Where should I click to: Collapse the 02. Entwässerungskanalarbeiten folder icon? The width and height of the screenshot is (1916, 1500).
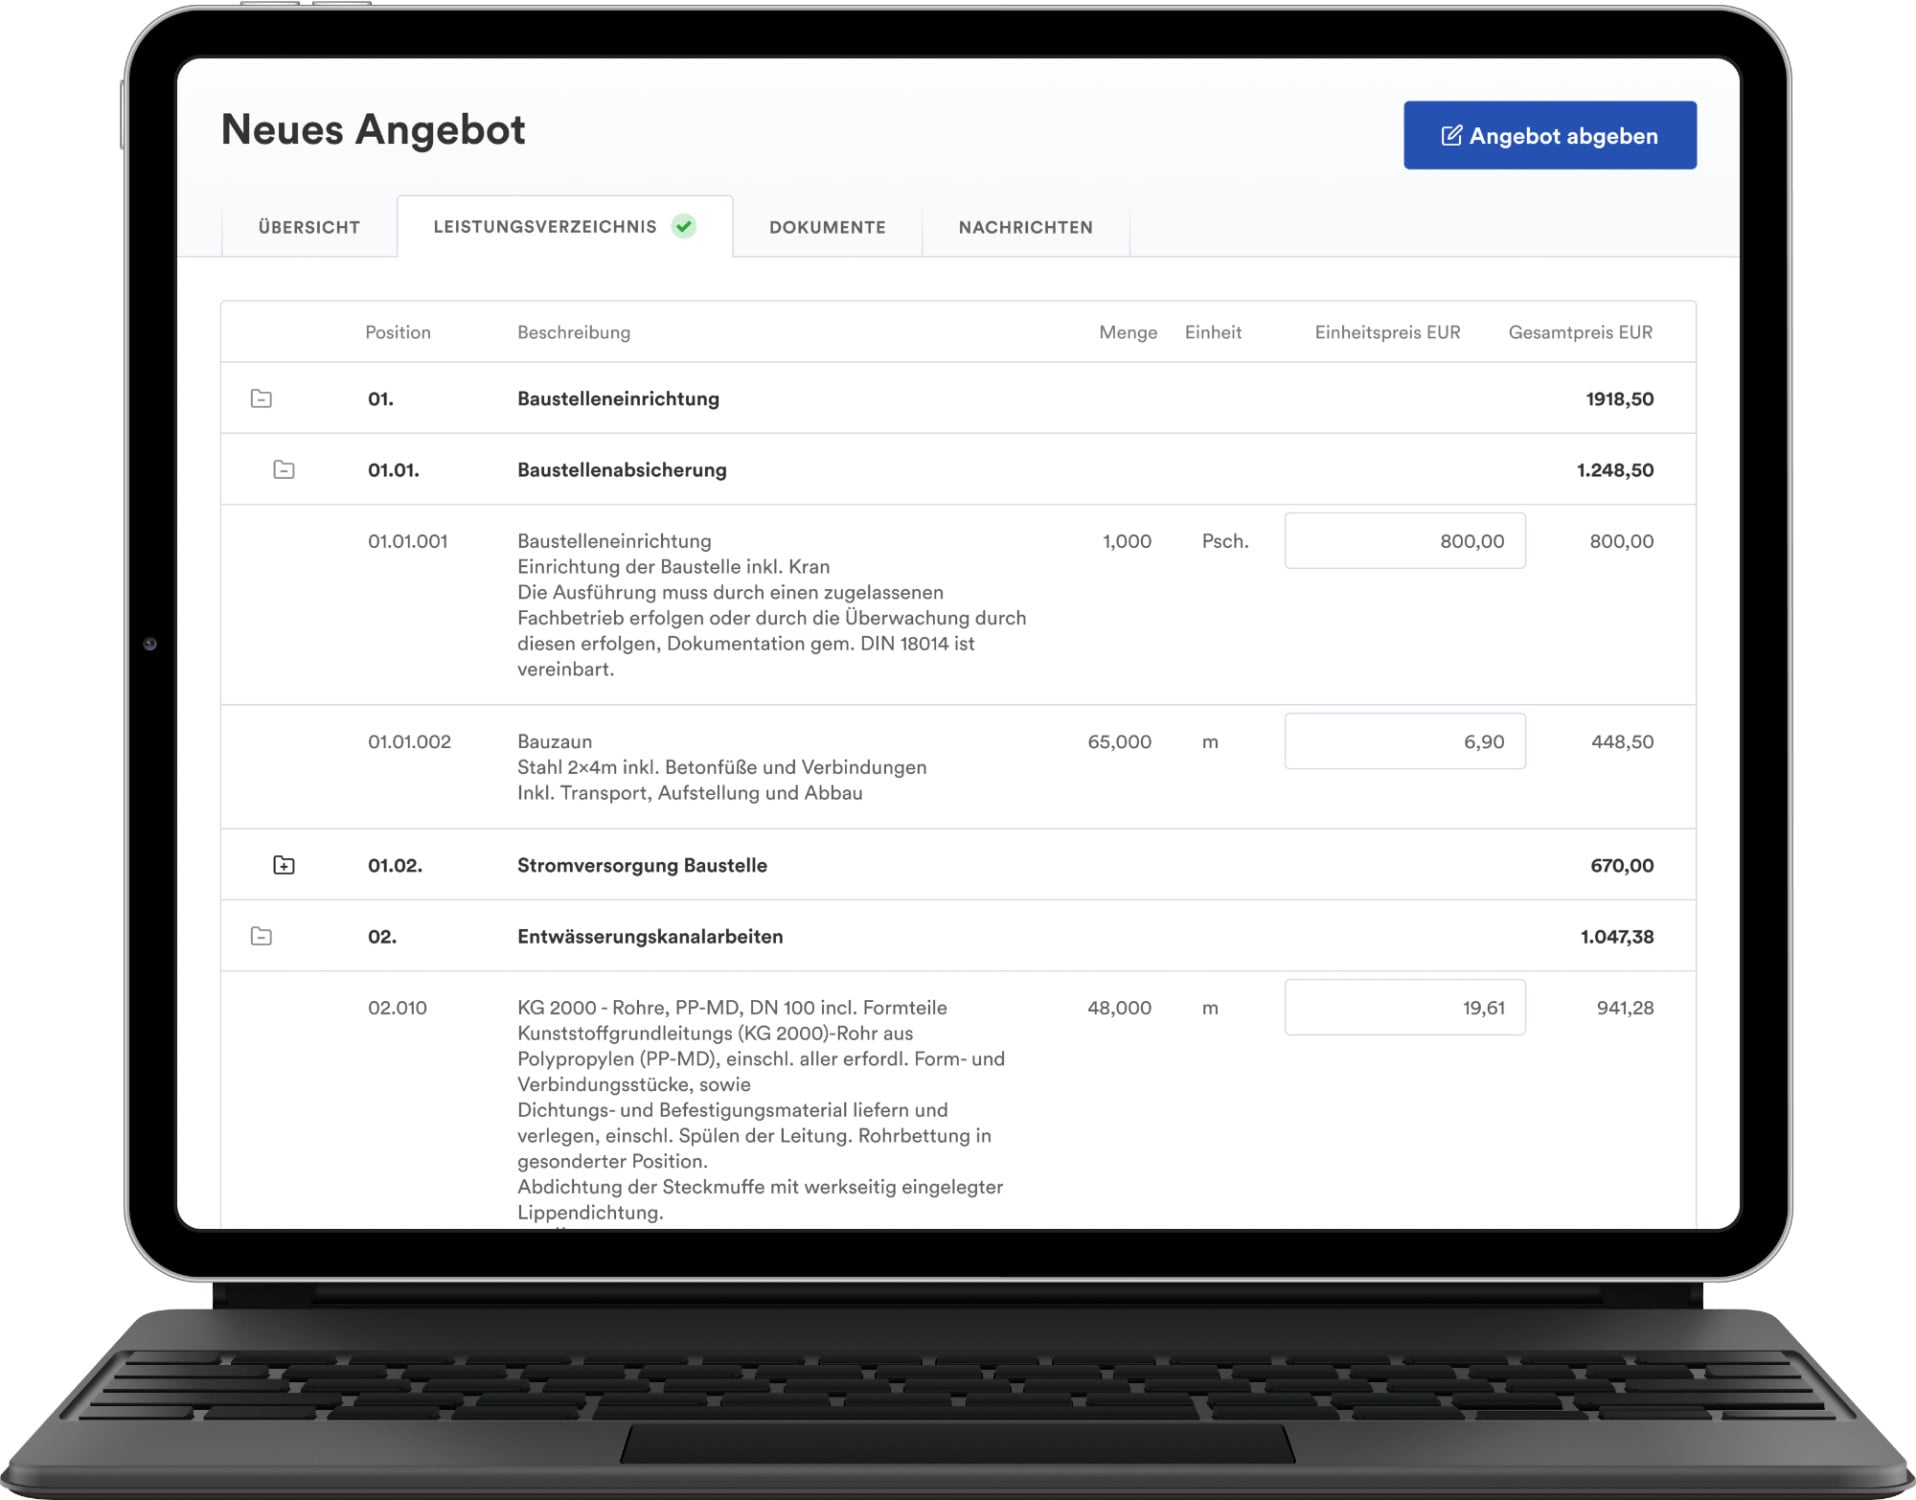pos(261,936)
